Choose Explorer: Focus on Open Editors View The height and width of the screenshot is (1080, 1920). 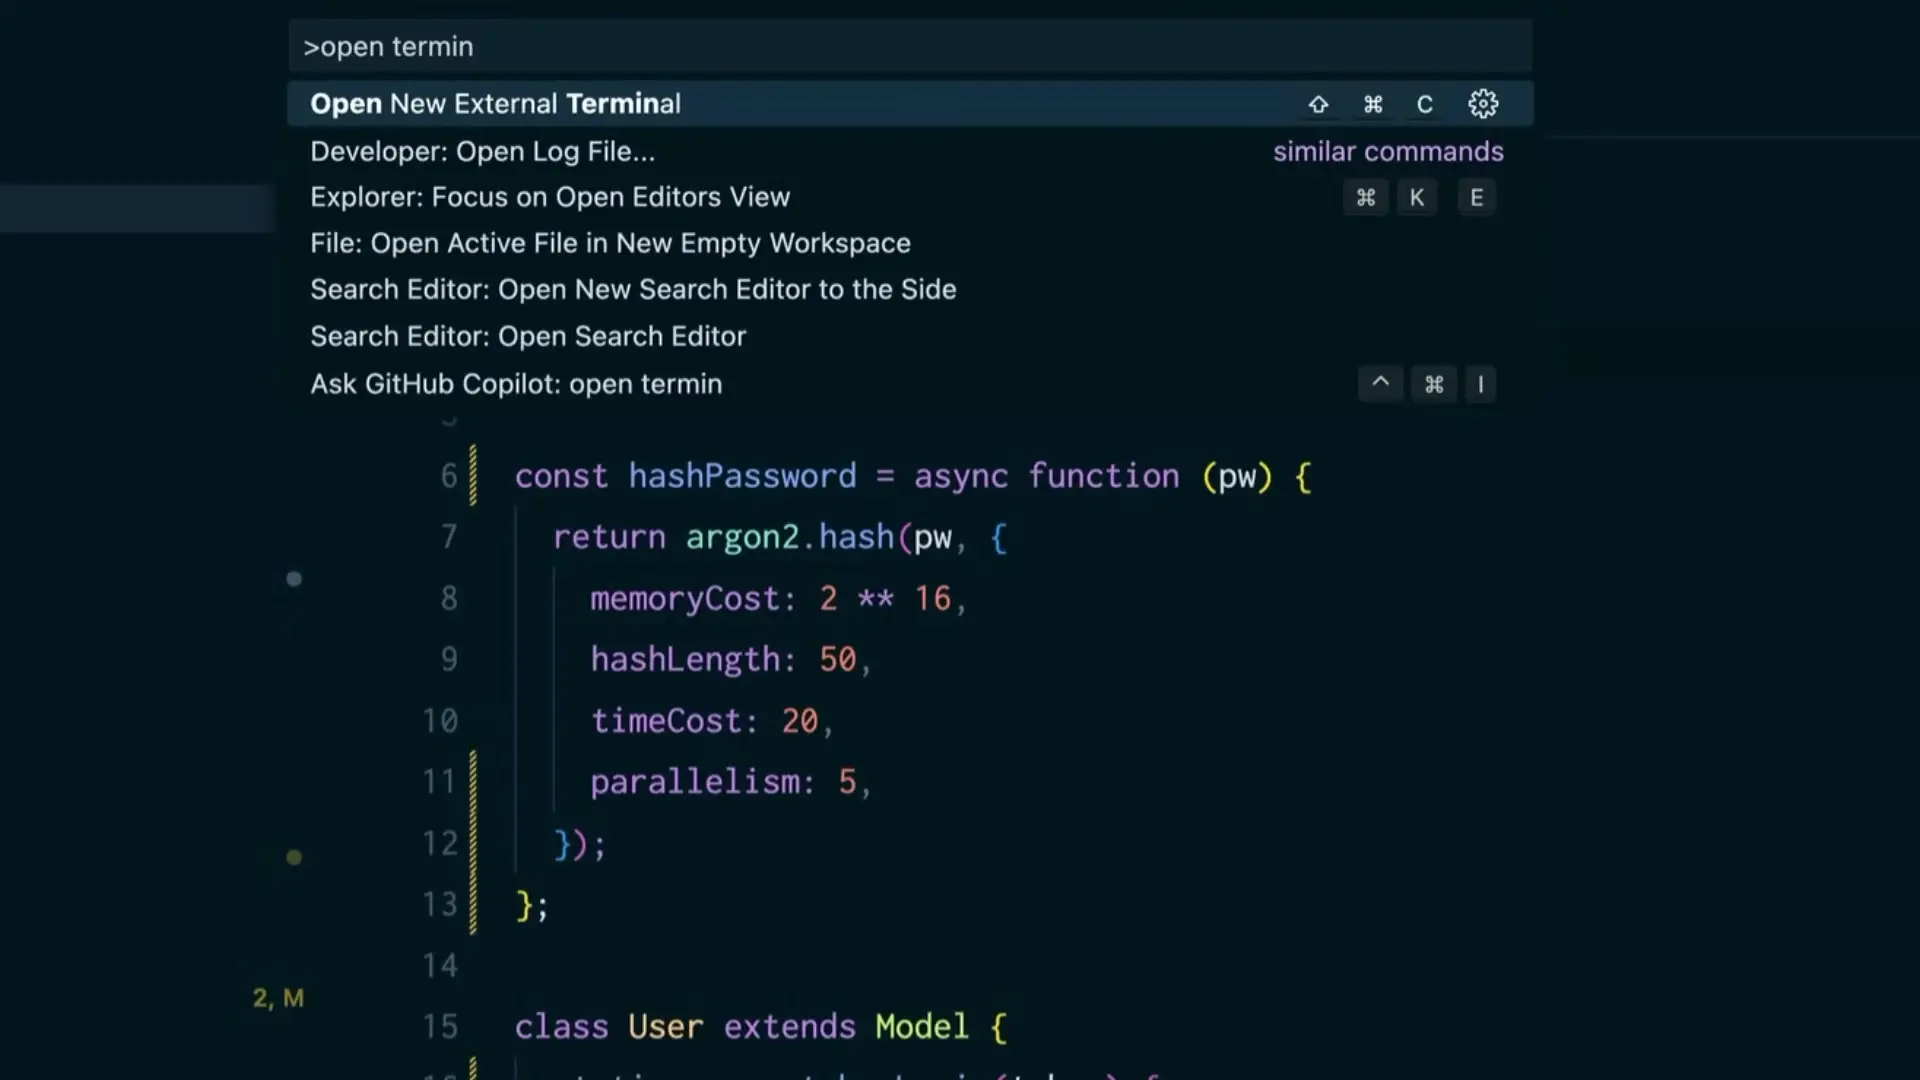(910, 197)
